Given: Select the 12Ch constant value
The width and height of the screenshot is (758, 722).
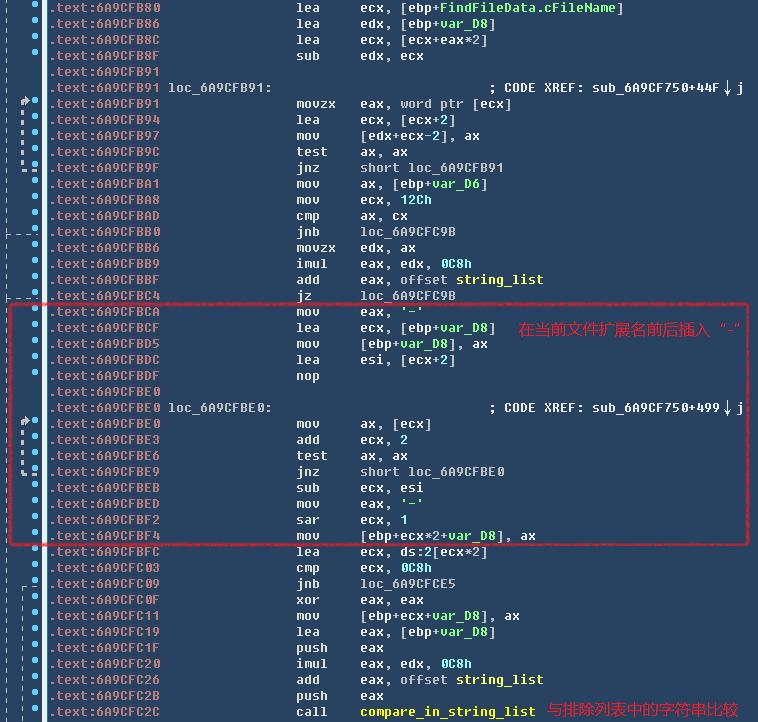Looking at the screenshot, I should coord(416,200).
